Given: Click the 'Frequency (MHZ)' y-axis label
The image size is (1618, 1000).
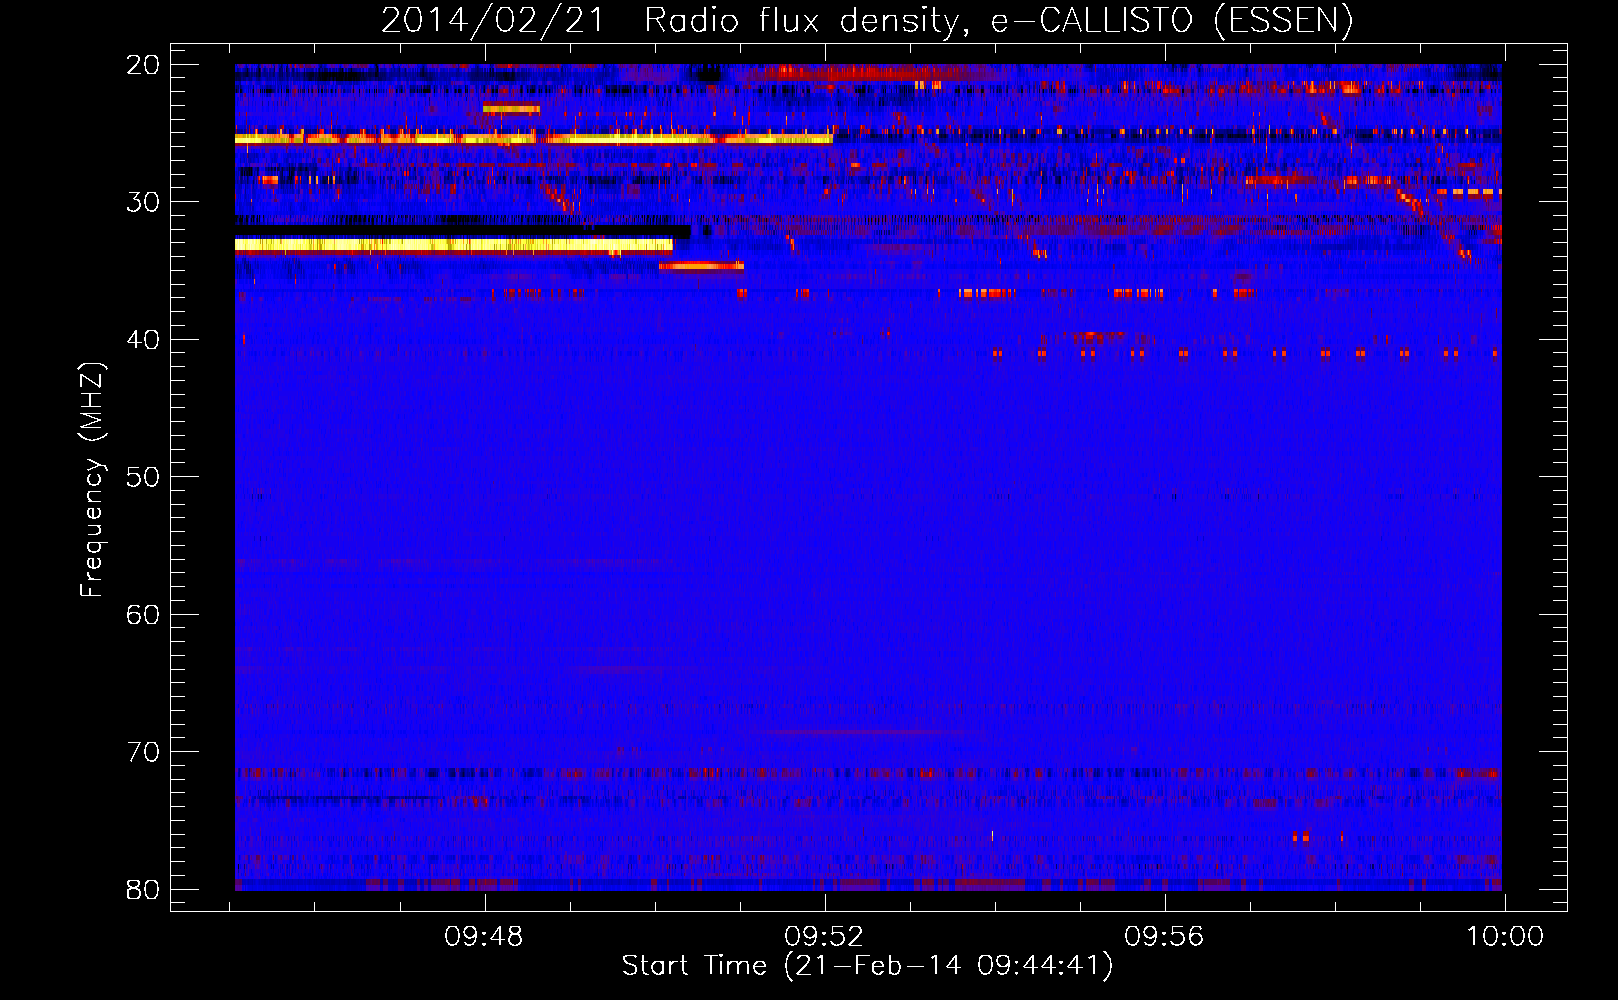Looking at the screenshot, I should [x=91, y=479].
